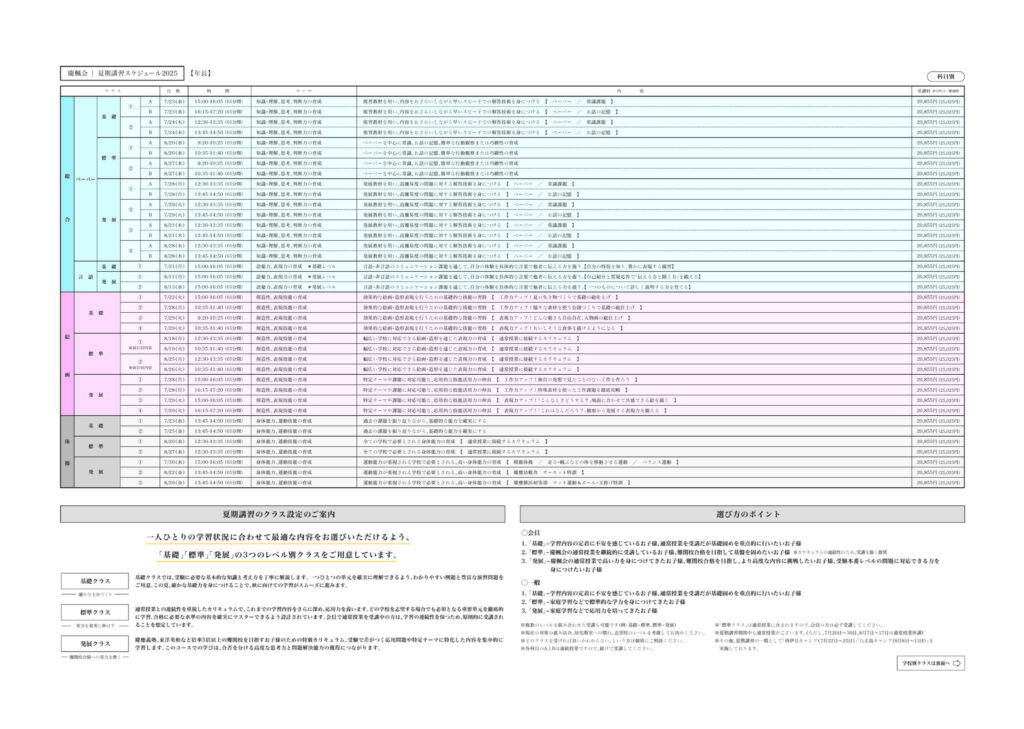Click the 【年長】 grade label

point(200,73)
